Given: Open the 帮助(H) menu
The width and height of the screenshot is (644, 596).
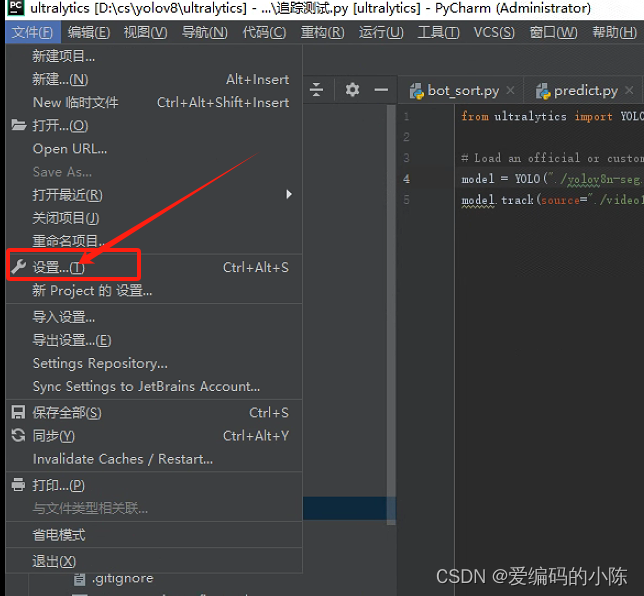Looking at the screenshot, I should [614, 32].
